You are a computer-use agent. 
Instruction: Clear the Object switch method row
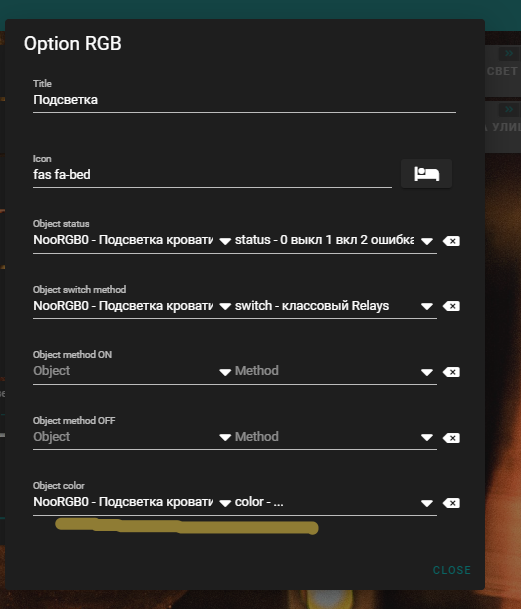click(x=451, y=306)
